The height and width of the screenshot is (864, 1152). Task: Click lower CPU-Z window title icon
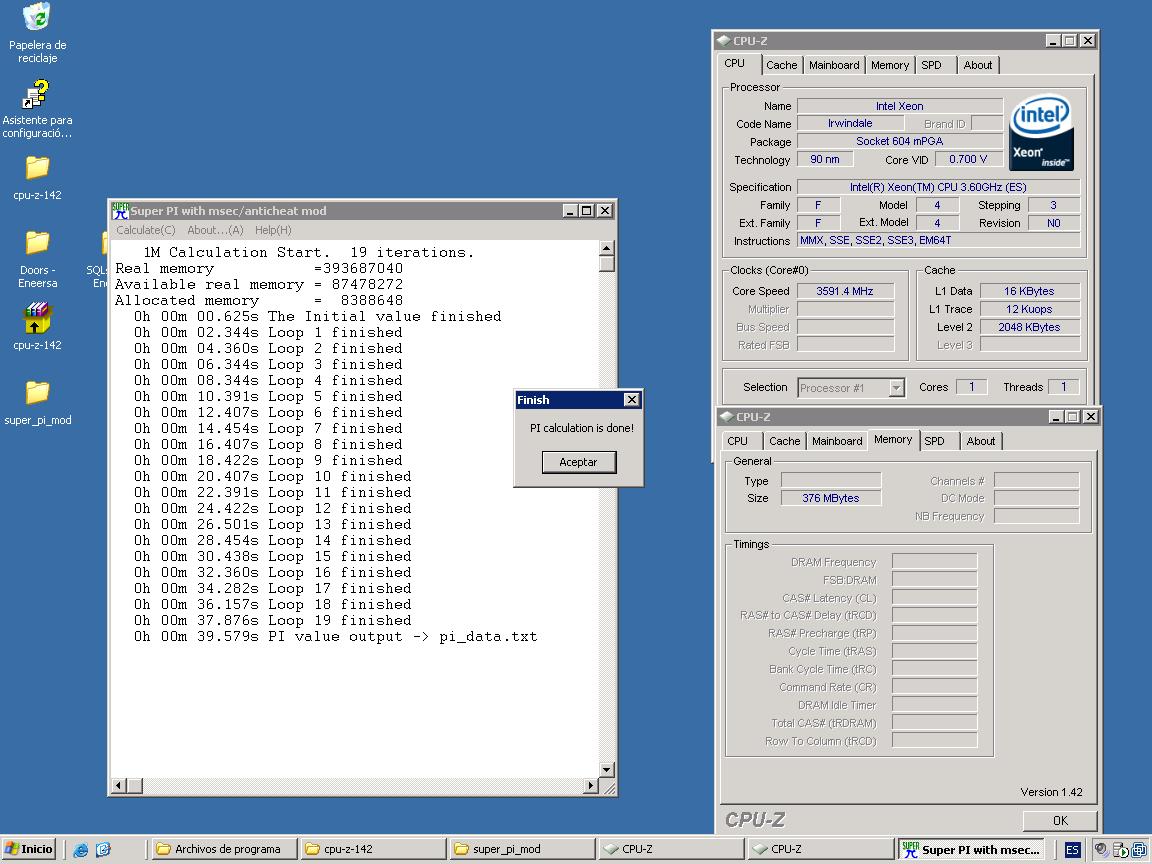coord(727,417)
